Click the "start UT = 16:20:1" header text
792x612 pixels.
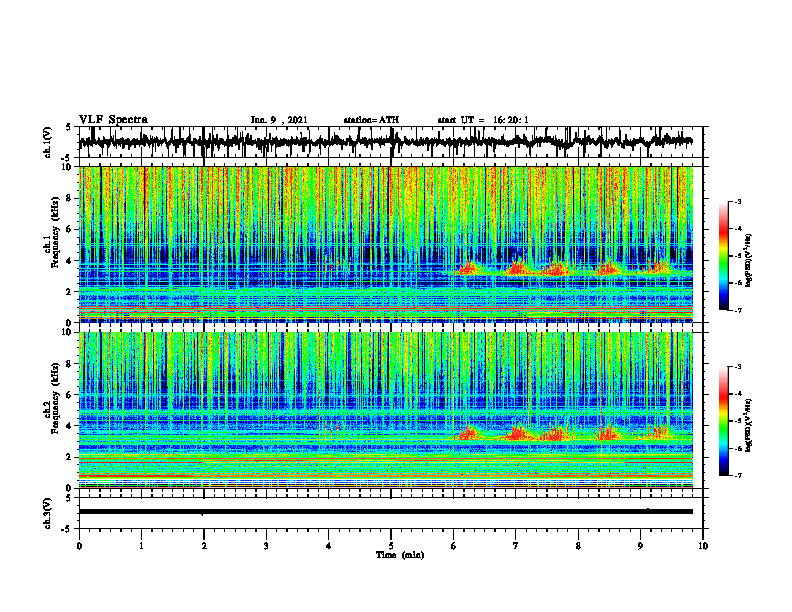pos(483,120)
